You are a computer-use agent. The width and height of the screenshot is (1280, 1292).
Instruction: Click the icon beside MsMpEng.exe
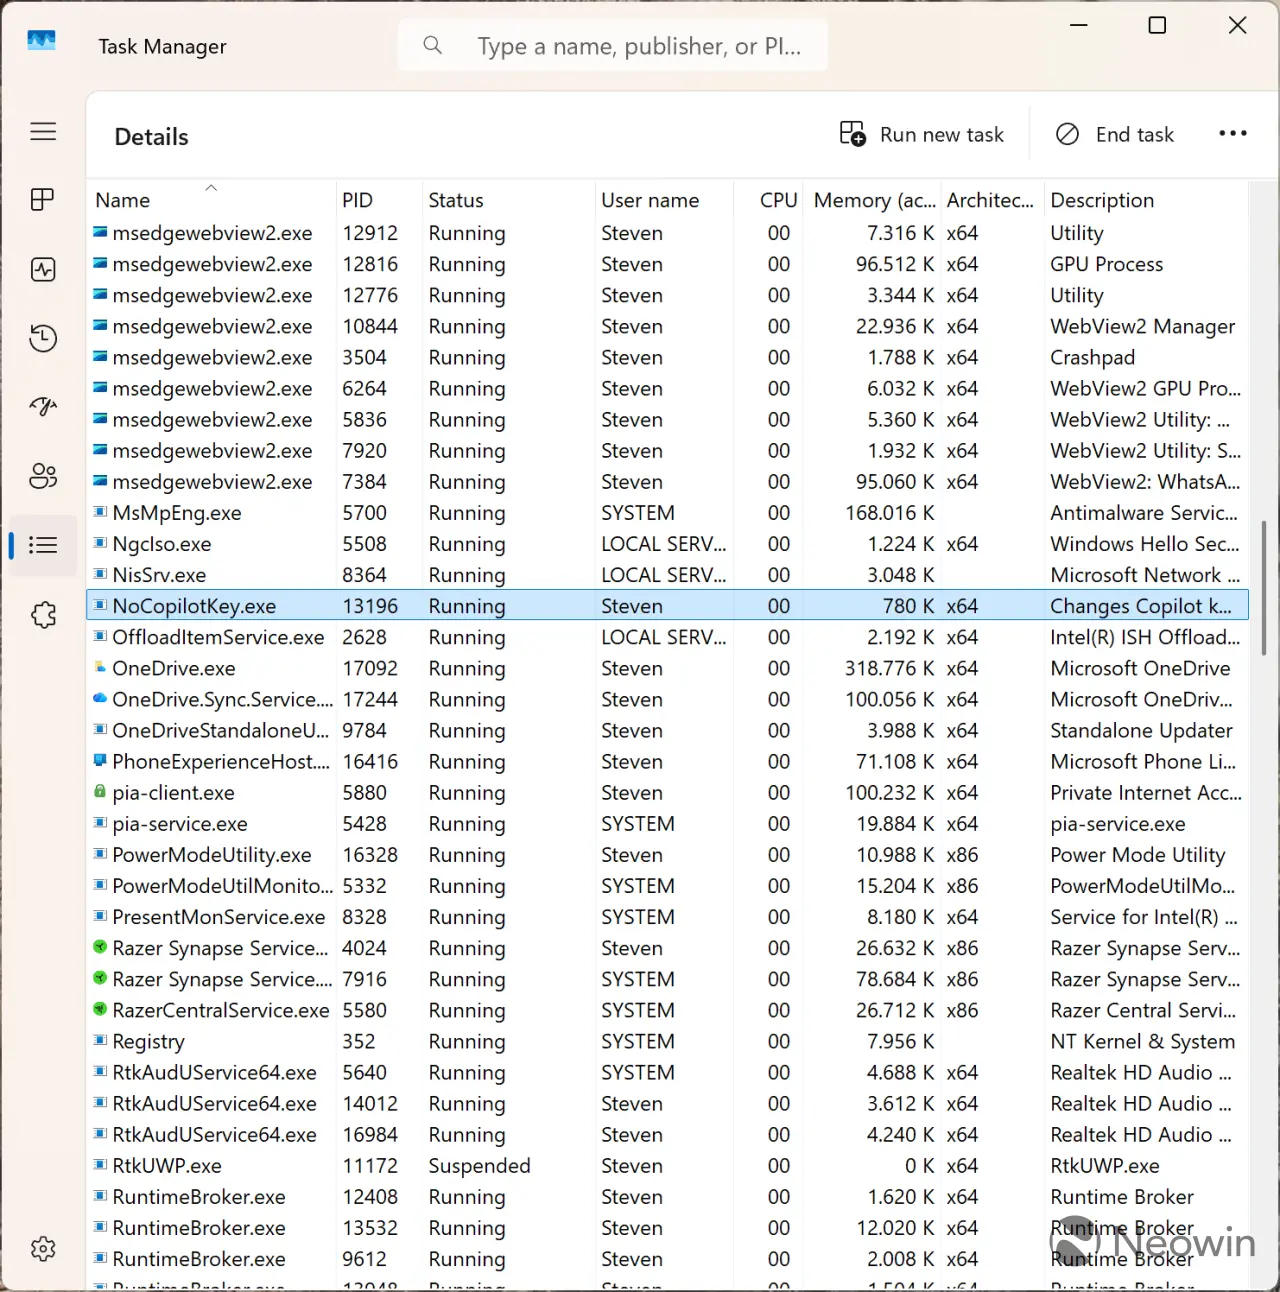100,512
